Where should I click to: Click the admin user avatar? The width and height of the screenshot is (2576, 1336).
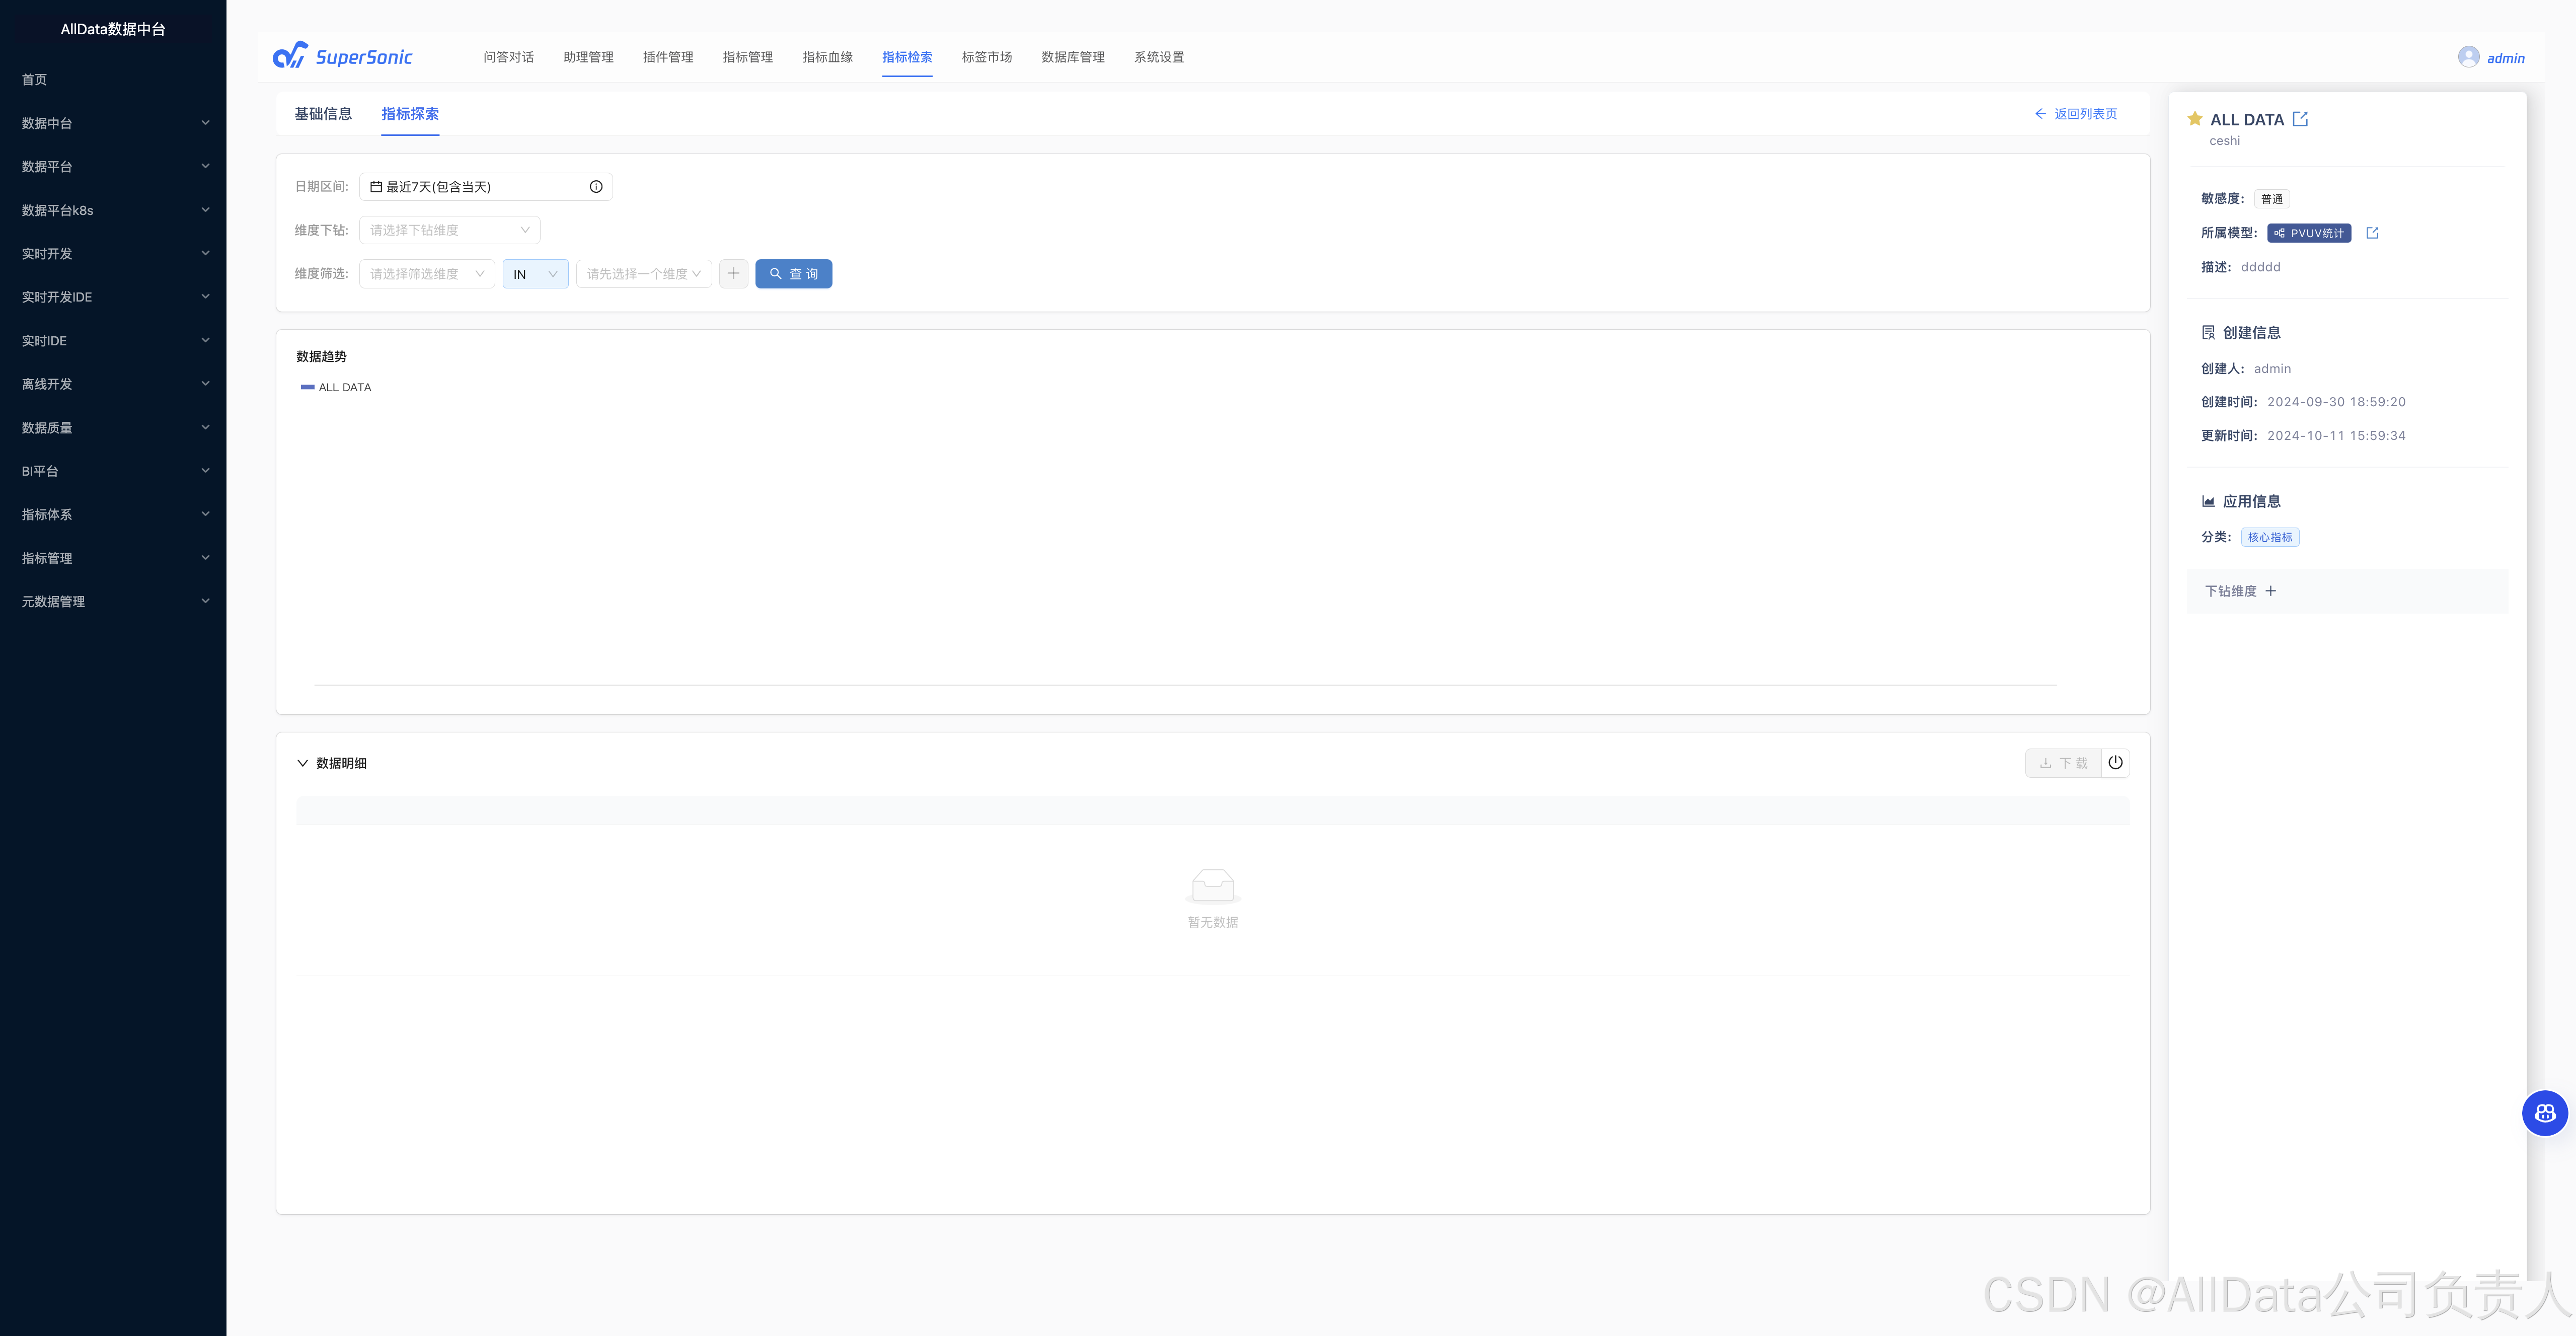[2468, 57]
